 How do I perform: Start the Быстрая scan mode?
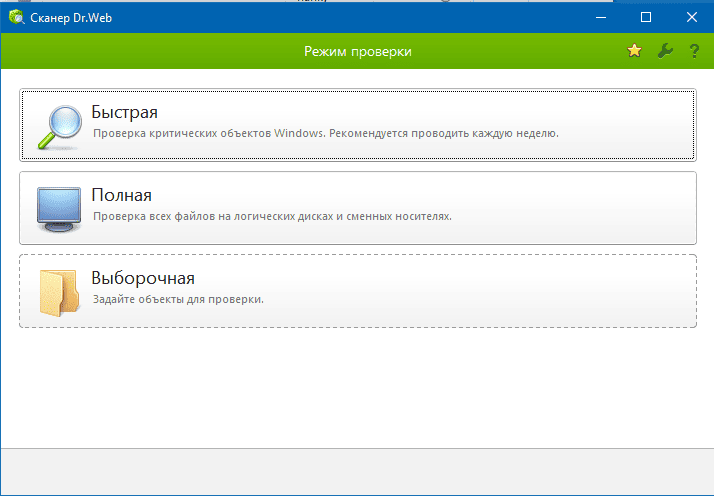[358, 125]
